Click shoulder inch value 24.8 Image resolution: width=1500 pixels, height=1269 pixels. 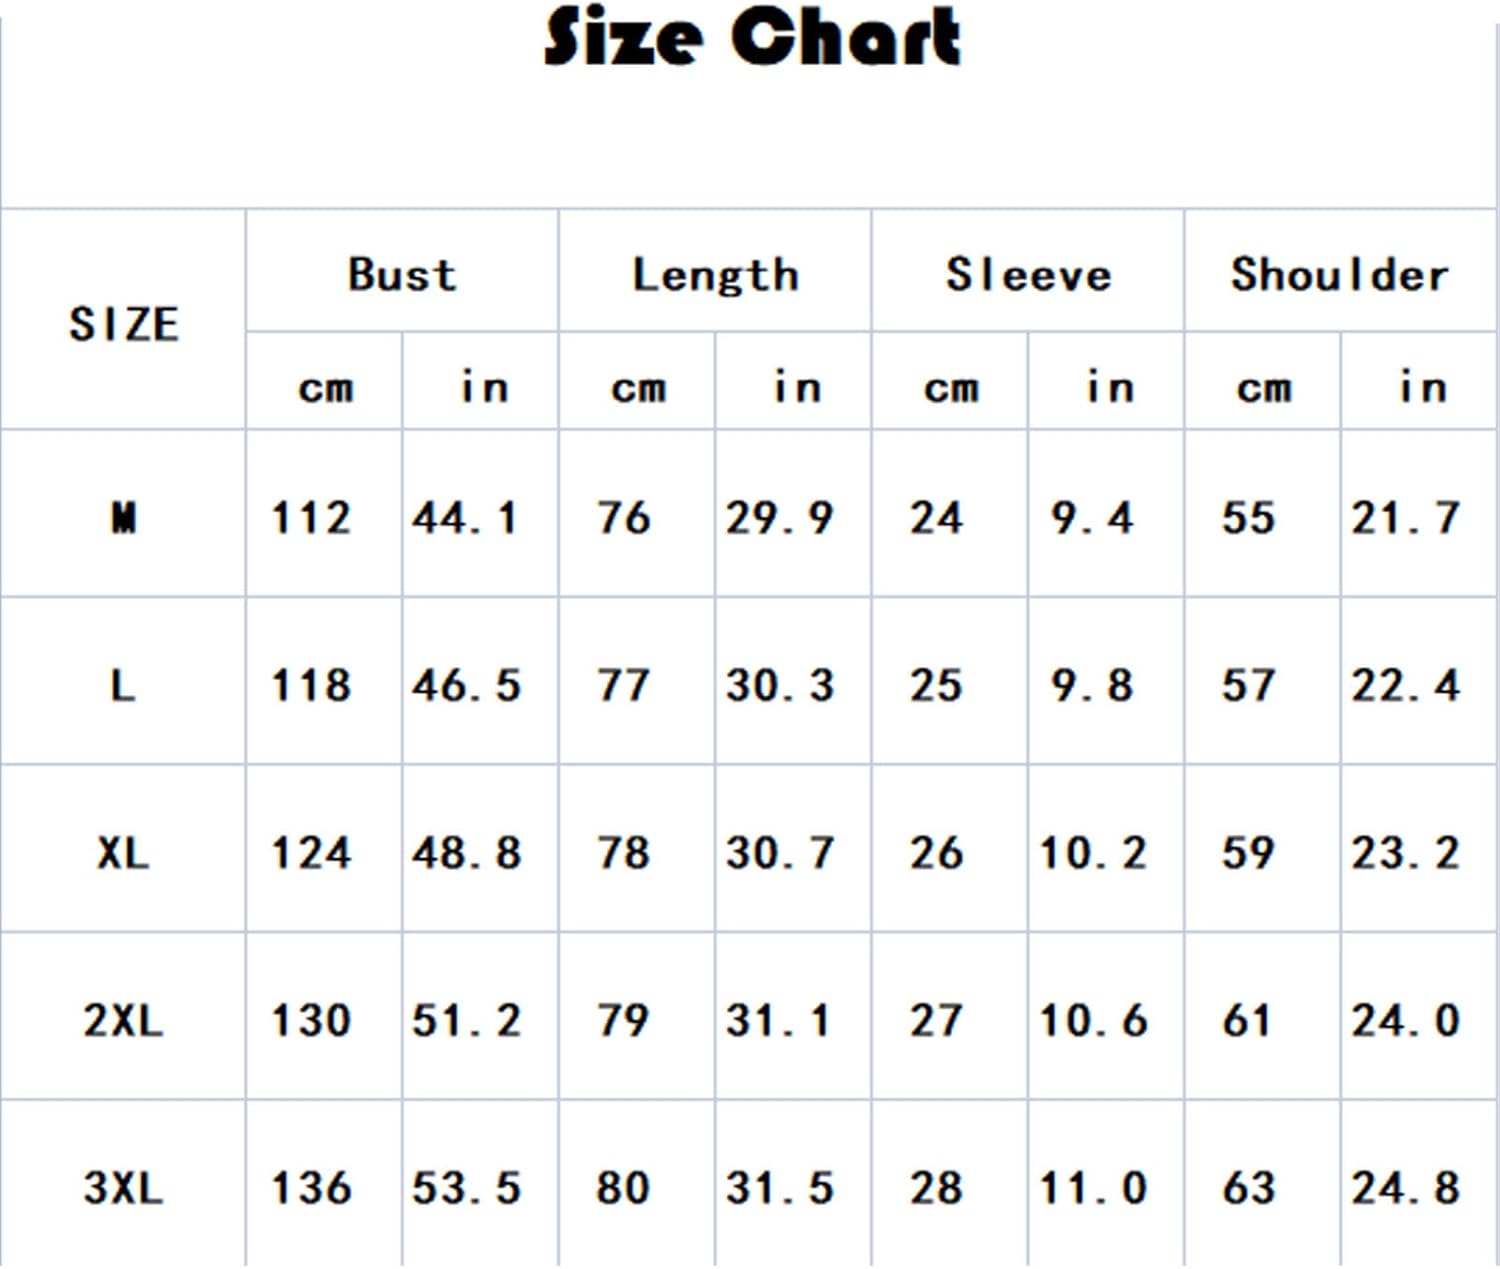[x=1405, y=1188]
